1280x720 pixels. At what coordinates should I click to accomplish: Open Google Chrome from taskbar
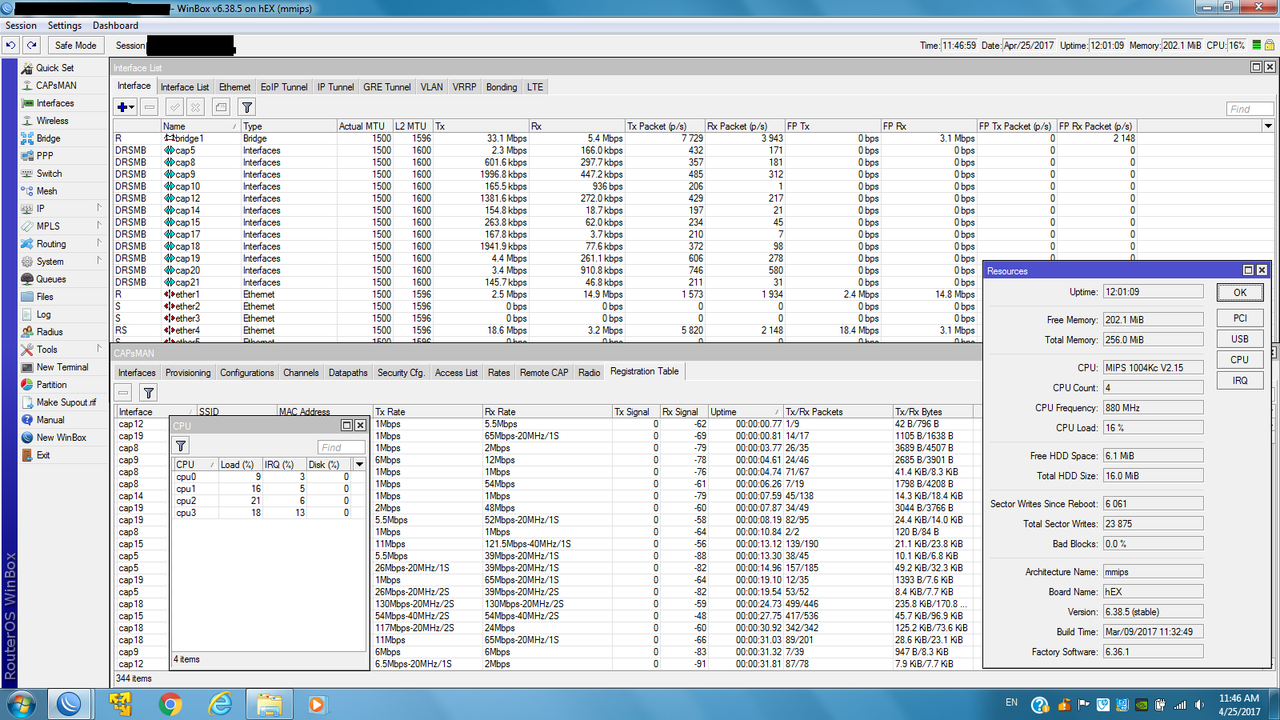click(170, 704)
